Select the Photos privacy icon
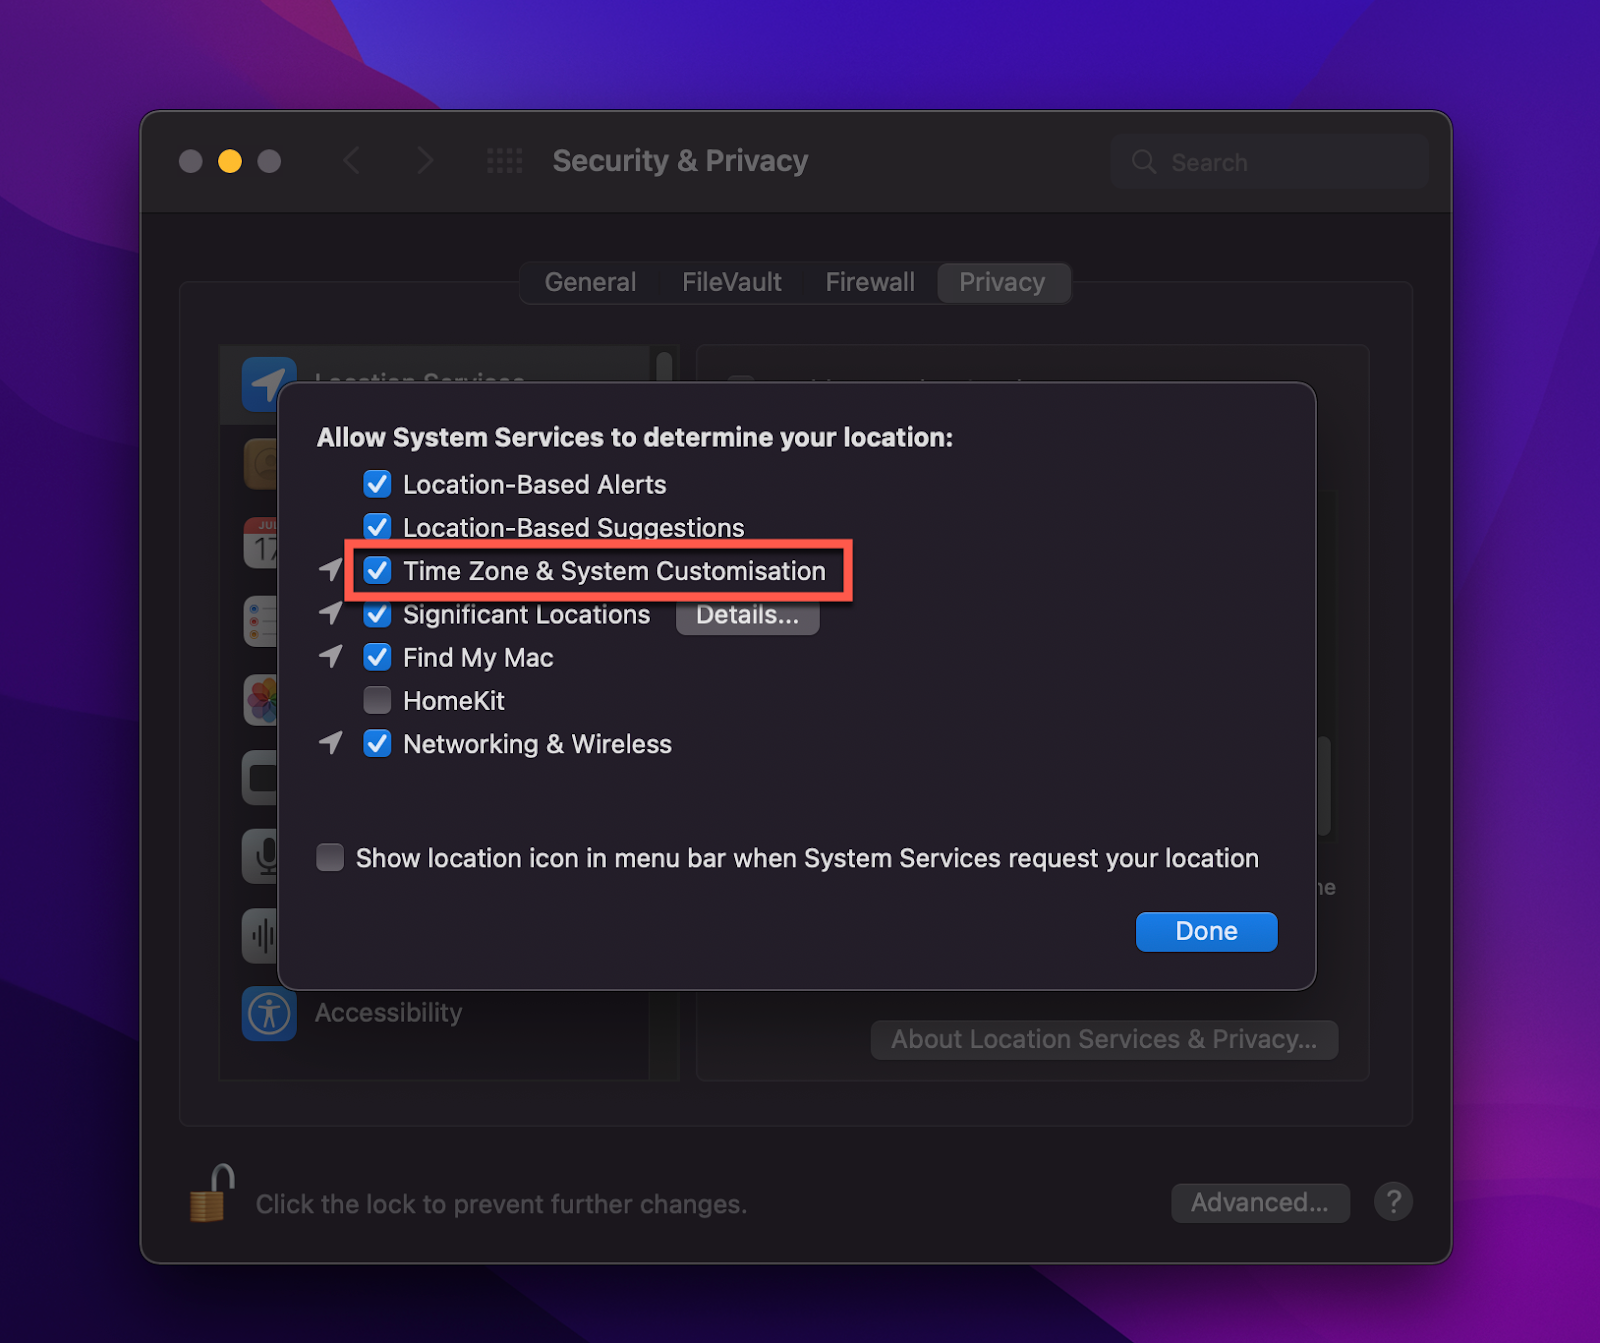The image size is (1600, 1343). [260, 699]
